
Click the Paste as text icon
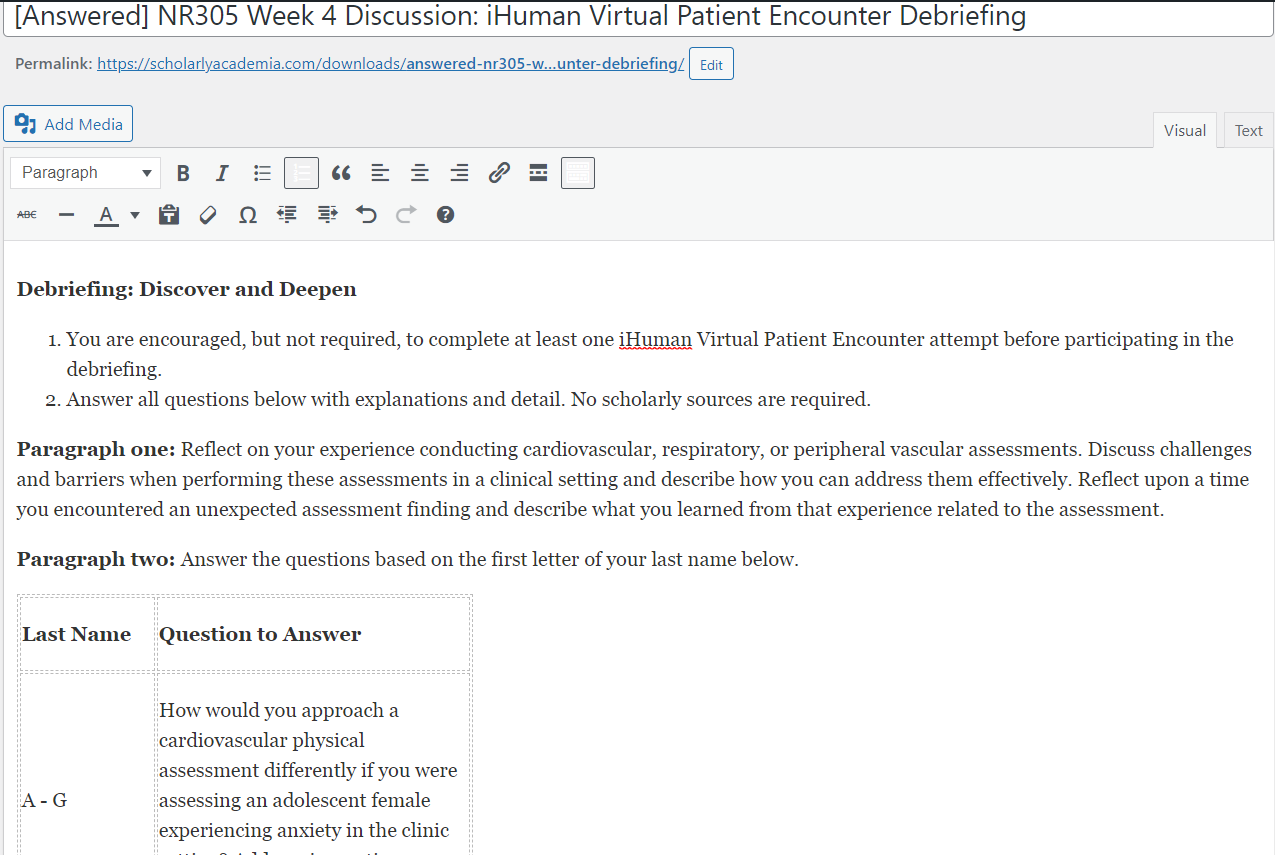pos(169,215)
